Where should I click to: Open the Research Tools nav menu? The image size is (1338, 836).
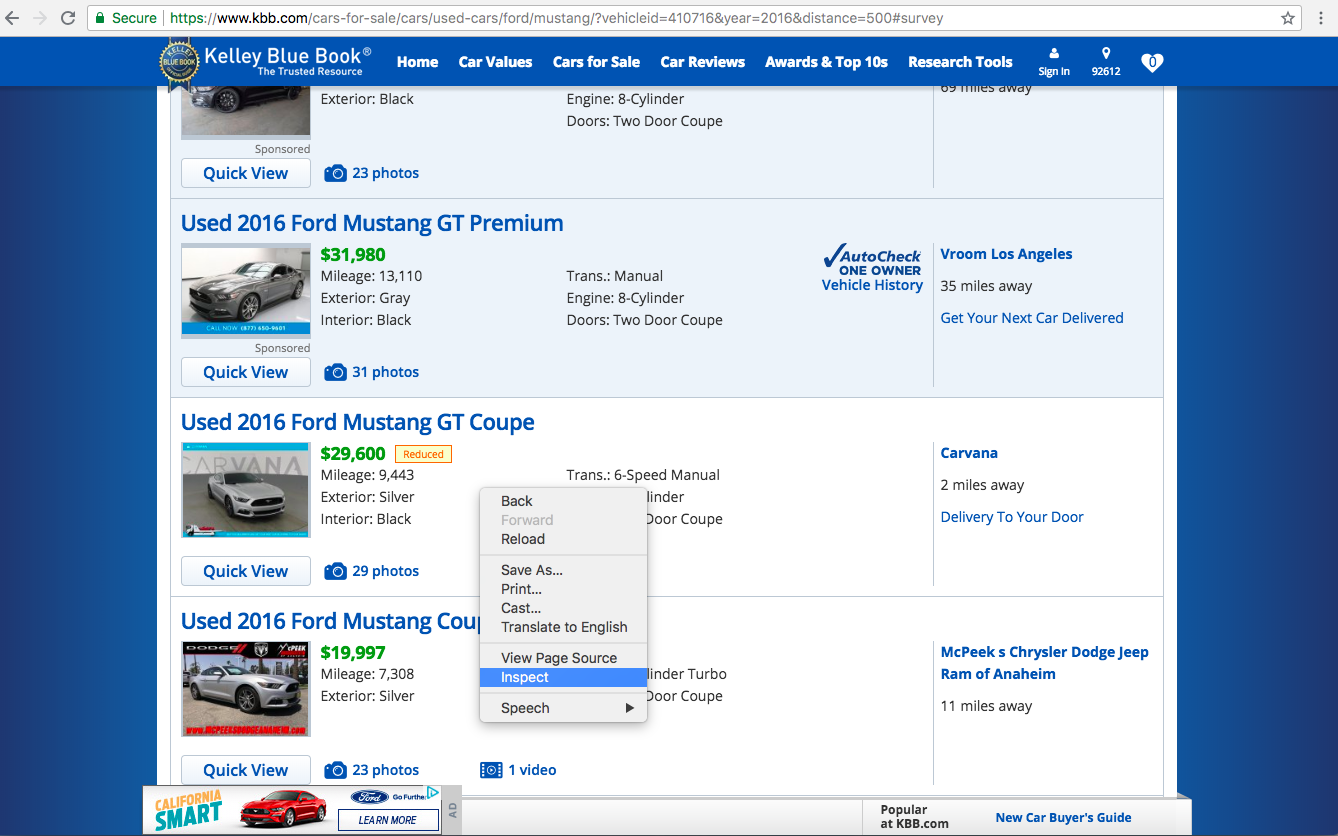point(960,62)
